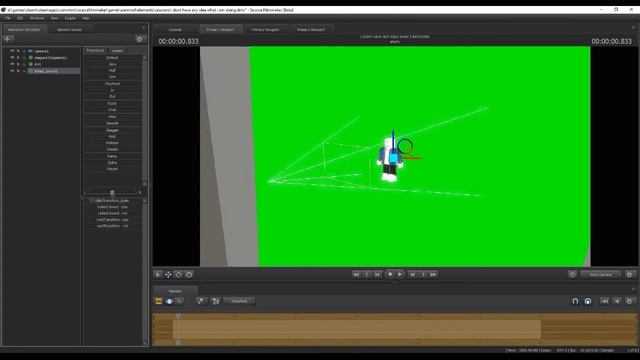Add animation set with plus button
640x360 pixels.
pyautogui.click(x=8, y=39)
